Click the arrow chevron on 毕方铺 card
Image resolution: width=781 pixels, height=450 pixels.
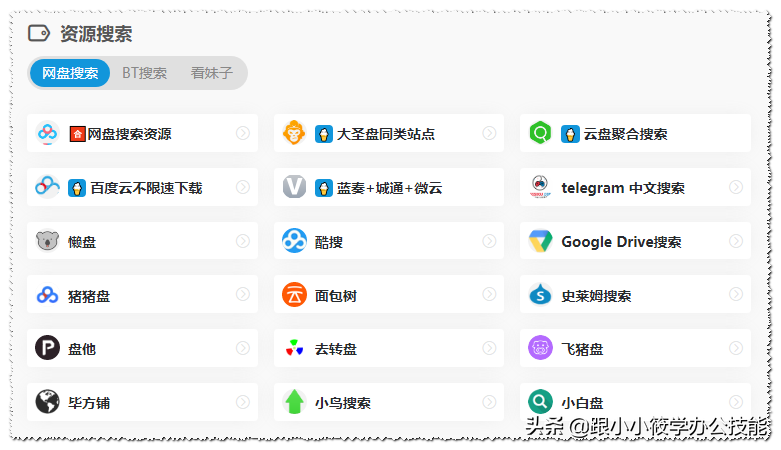[x=243, y=402]
